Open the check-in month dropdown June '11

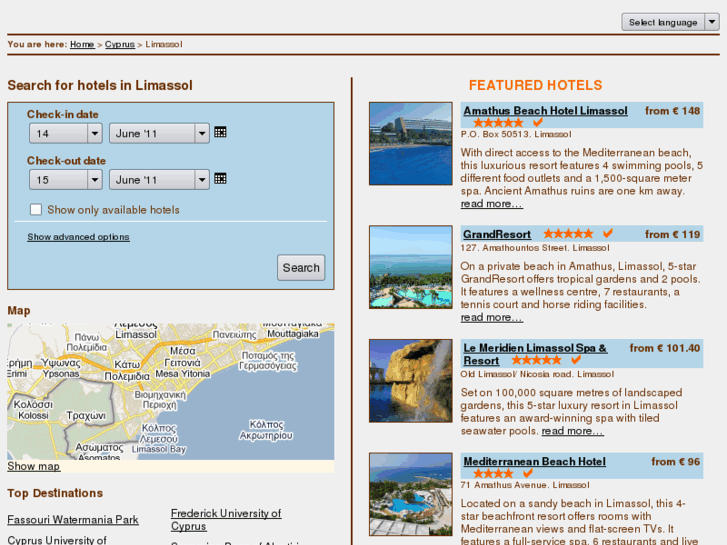pyautogui.click(x=159, y=134)
